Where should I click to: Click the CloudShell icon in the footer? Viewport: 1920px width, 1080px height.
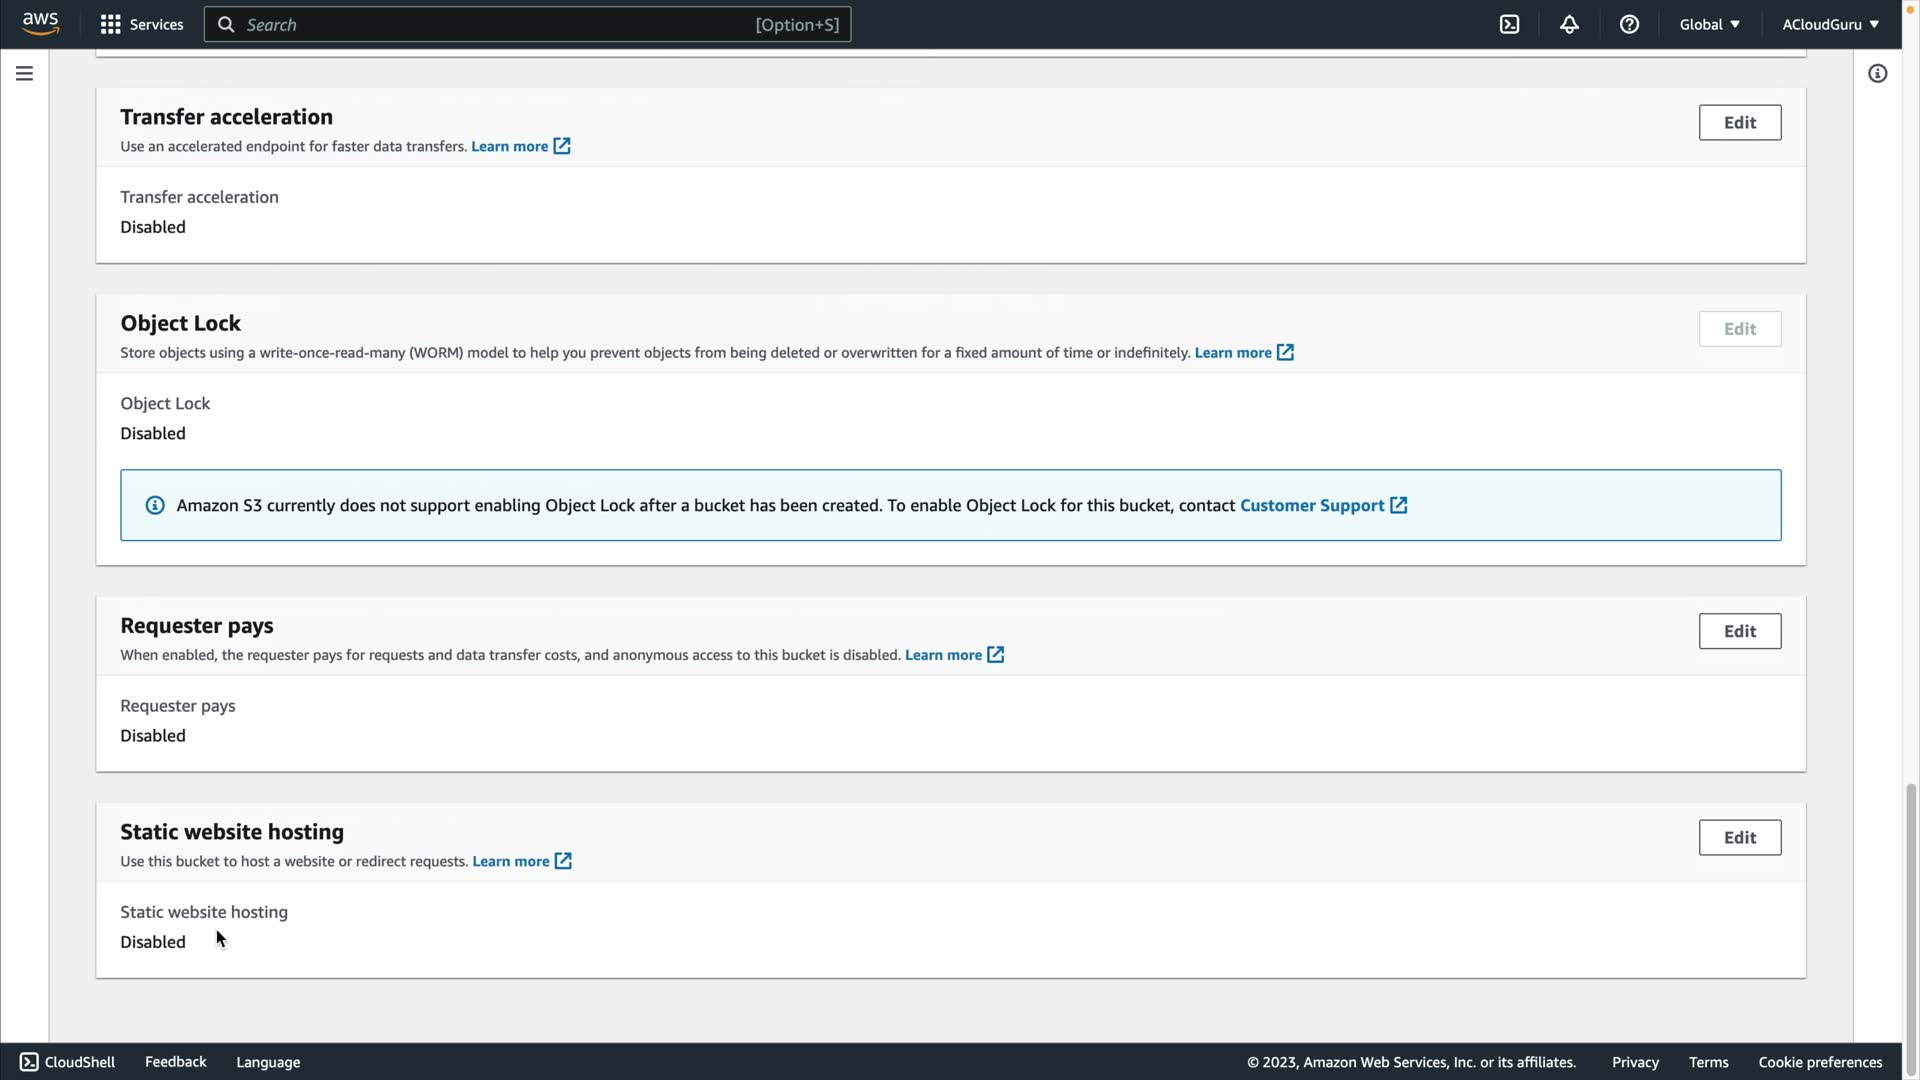point(29,1062)
